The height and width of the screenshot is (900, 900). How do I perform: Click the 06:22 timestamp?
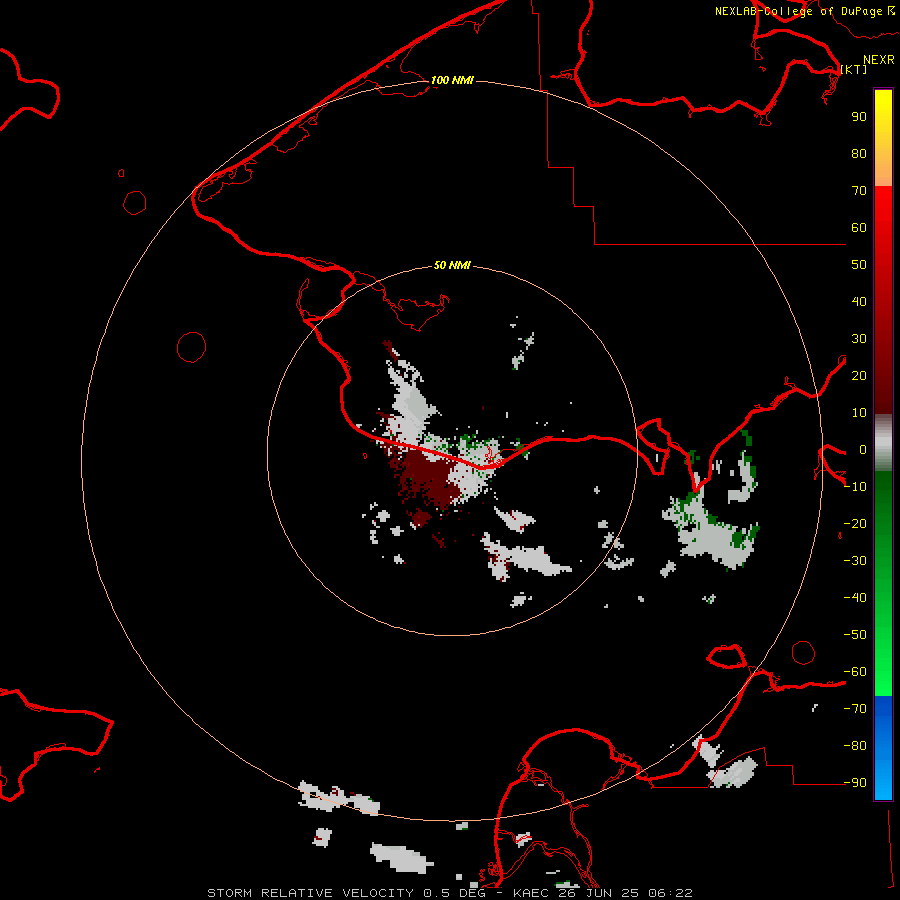(x=670, y=893)
